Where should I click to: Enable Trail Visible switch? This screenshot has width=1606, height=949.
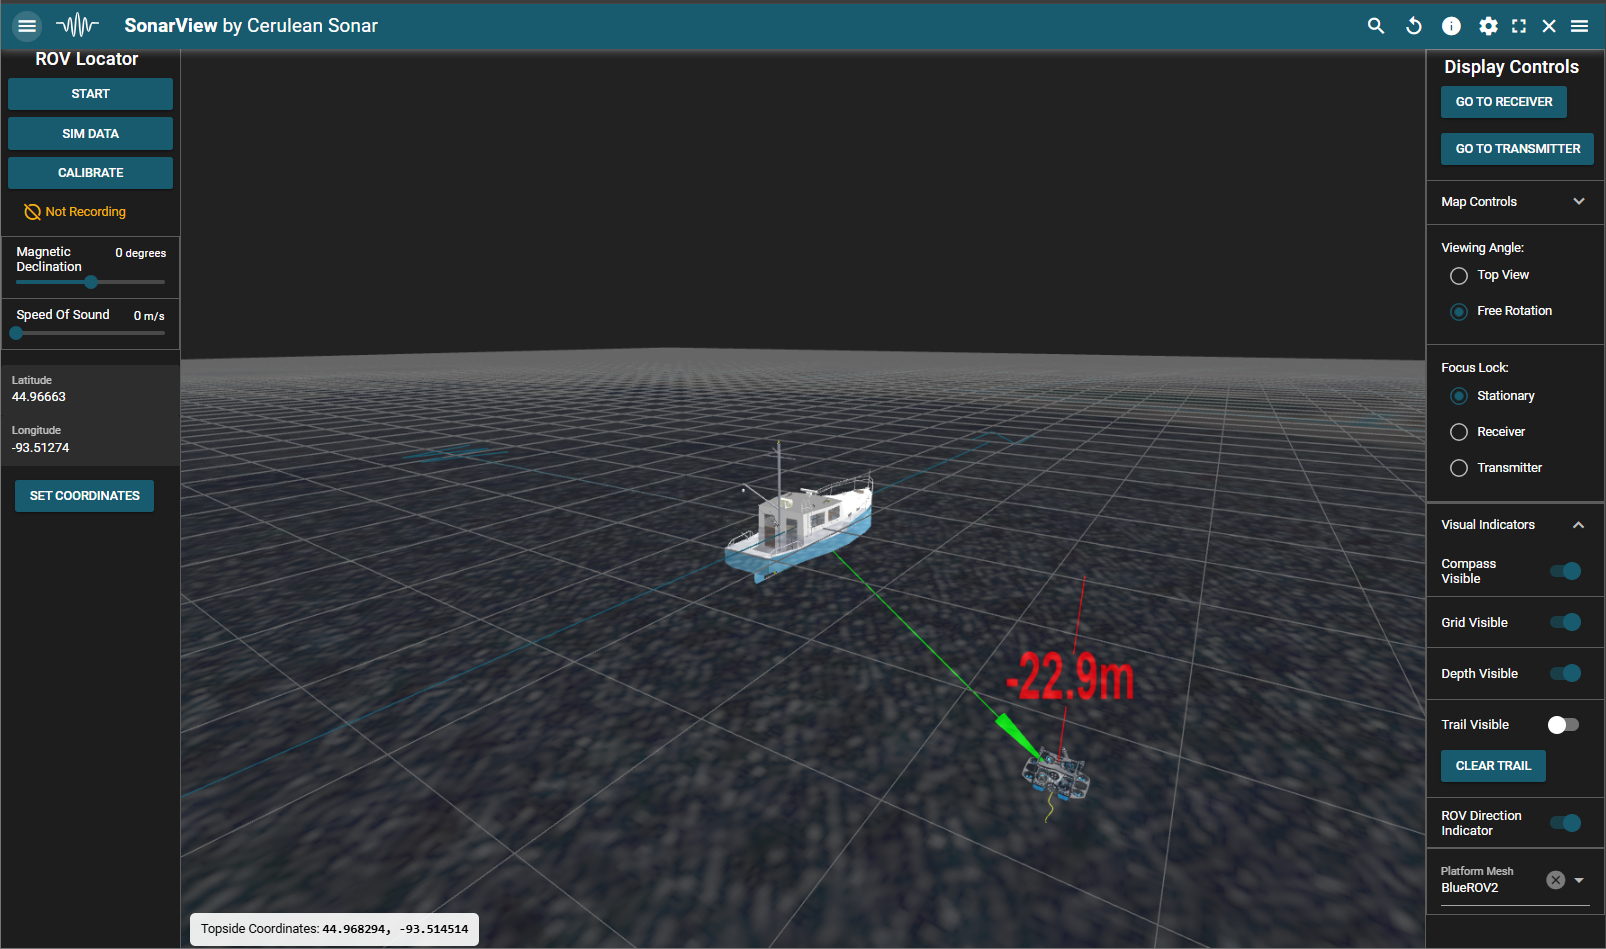pos(1563,725)
